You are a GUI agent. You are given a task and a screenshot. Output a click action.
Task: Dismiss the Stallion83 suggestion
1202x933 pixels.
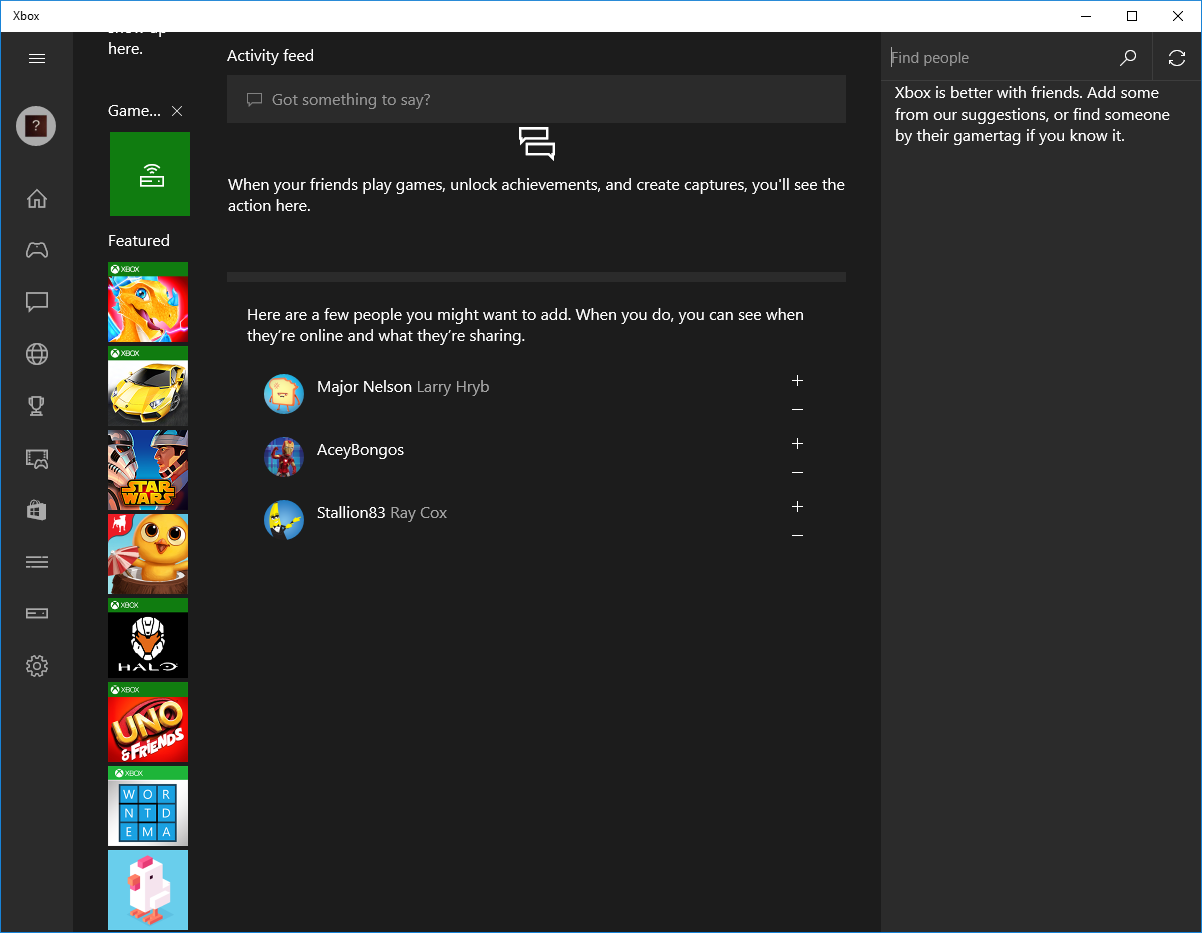(x=797, y=536)
